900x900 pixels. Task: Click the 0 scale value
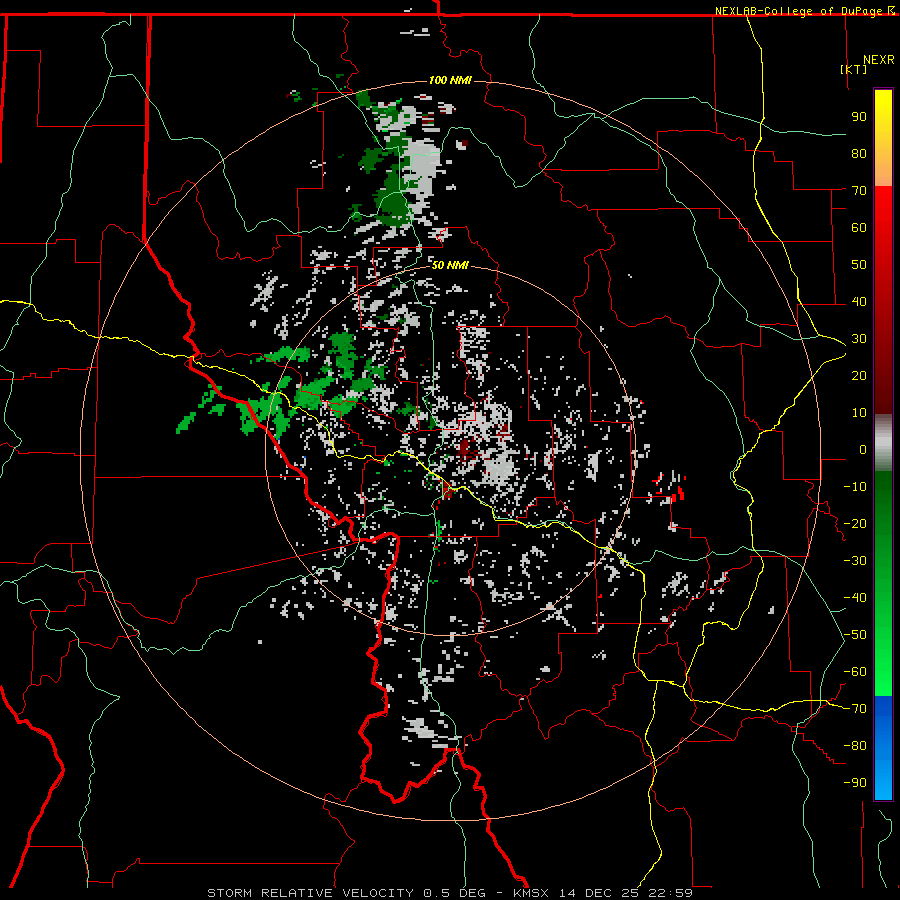(863, 450)
